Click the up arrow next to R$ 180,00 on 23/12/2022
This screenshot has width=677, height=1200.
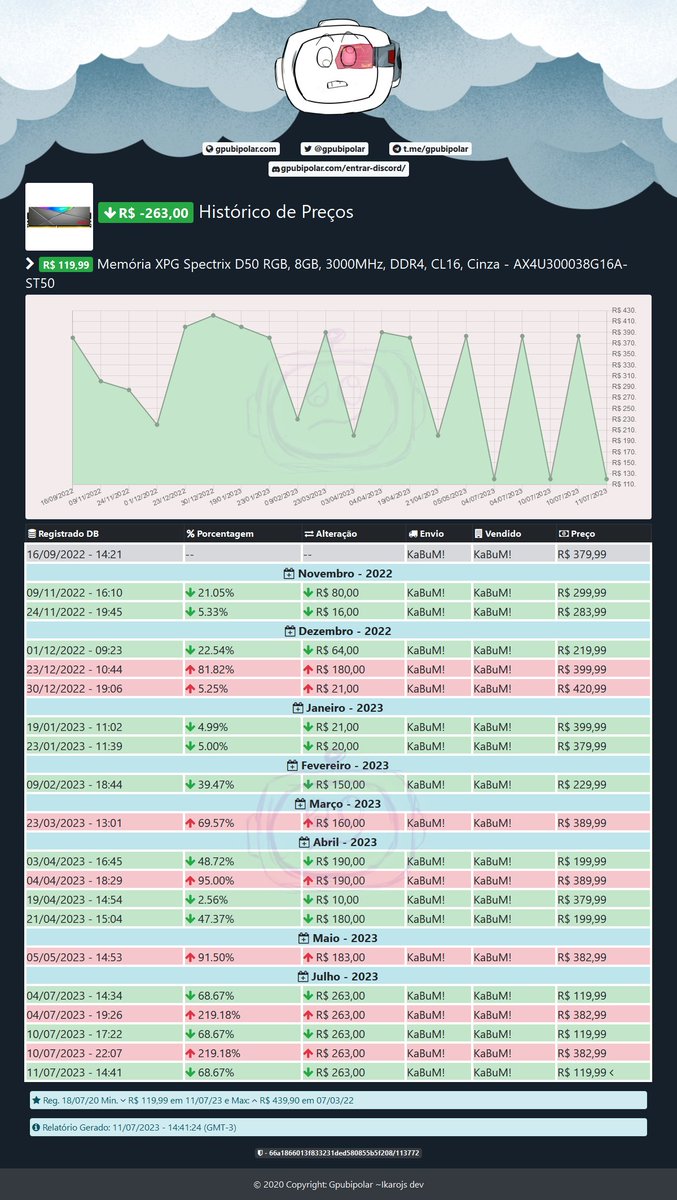coord(309,669)
